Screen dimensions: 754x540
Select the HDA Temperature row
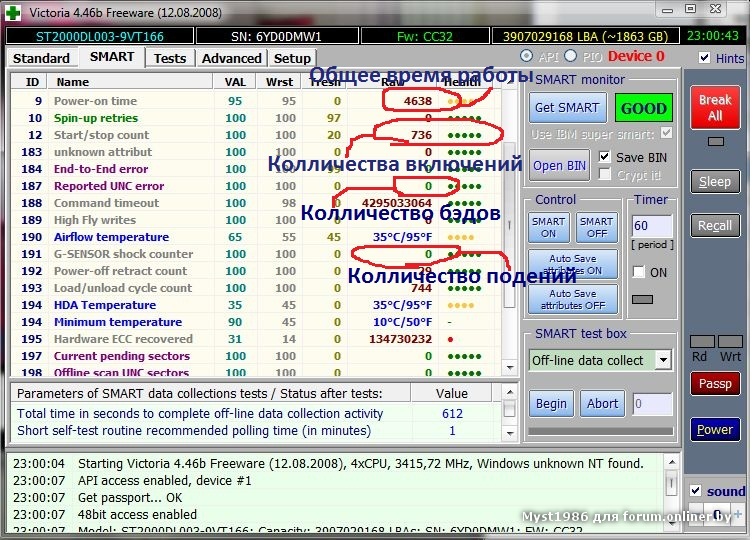(256, 305)
